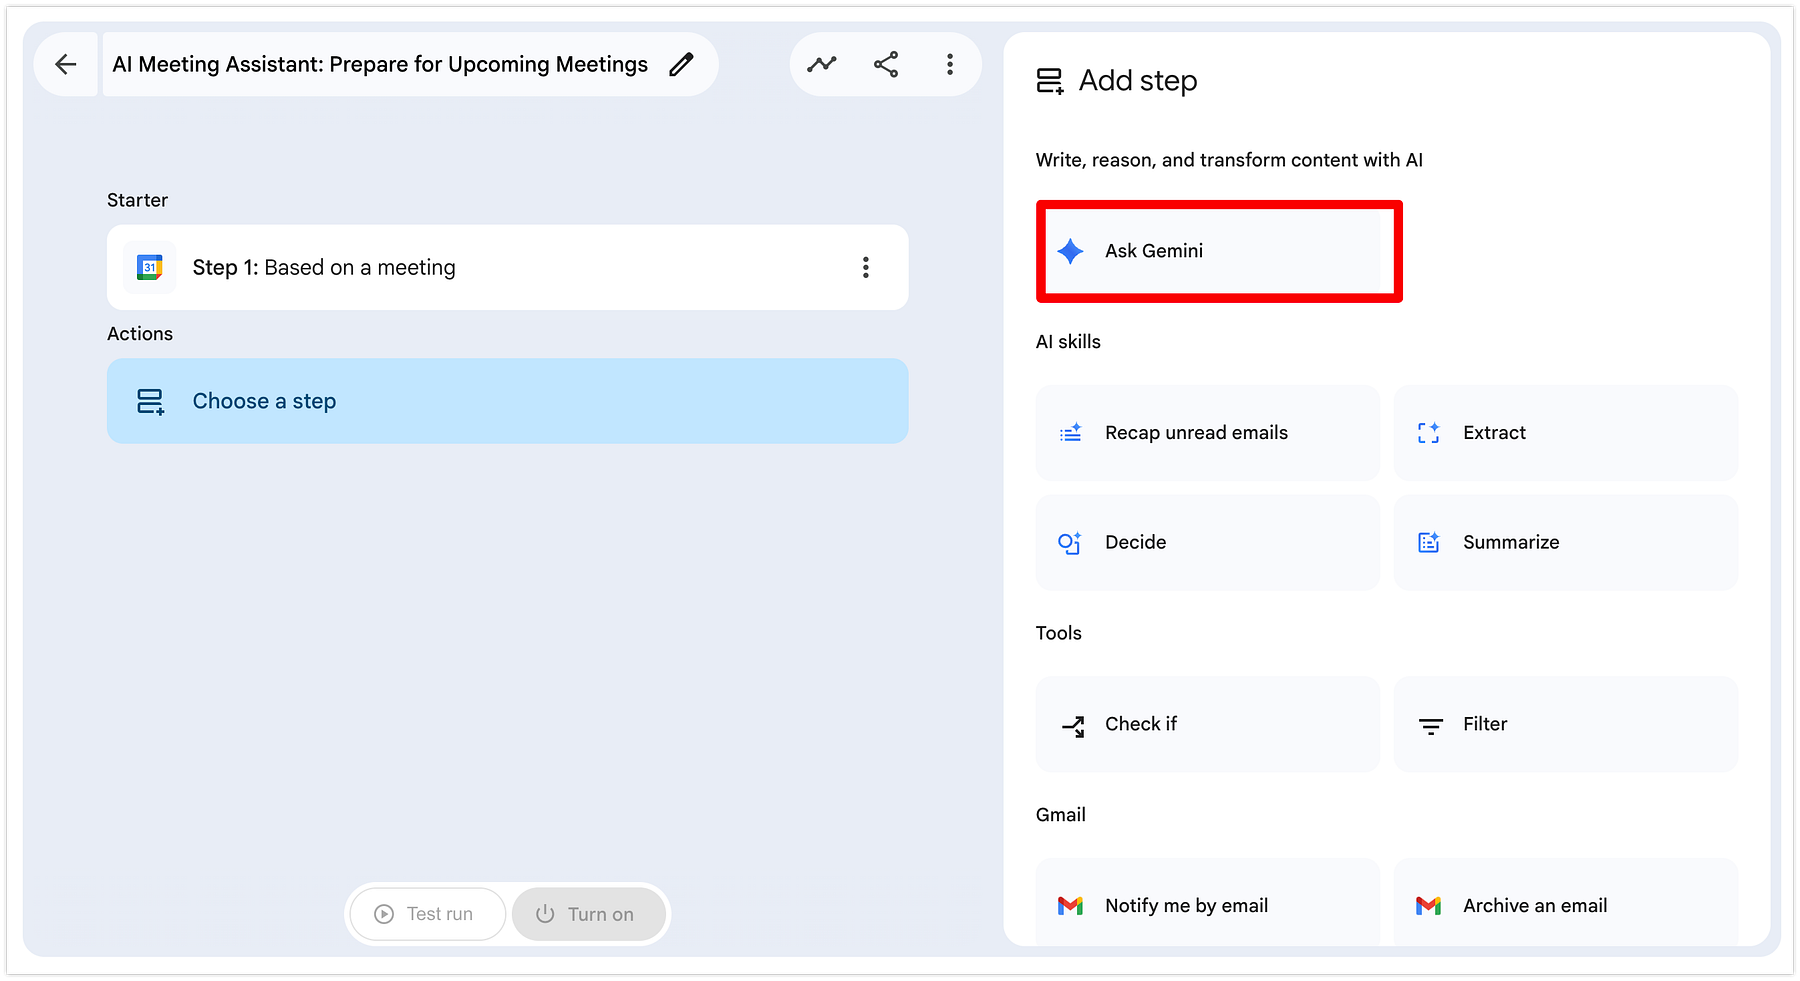
Task: Open the flow's three-dot overflow menu
Action: [x=950, y=65]
